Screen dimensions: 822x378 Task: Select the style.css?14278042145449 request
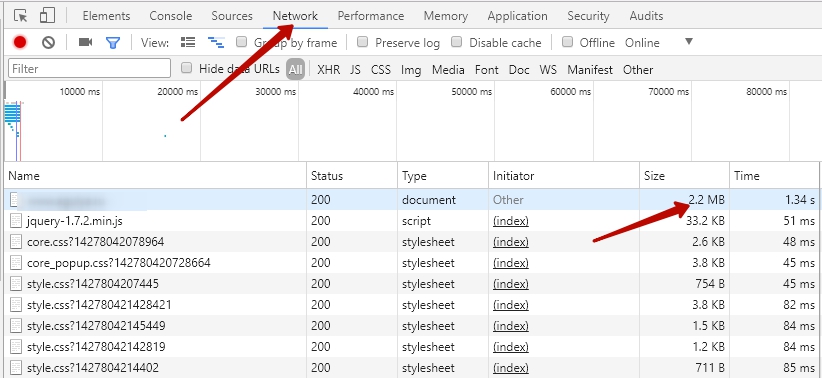[x=96, y=326]
